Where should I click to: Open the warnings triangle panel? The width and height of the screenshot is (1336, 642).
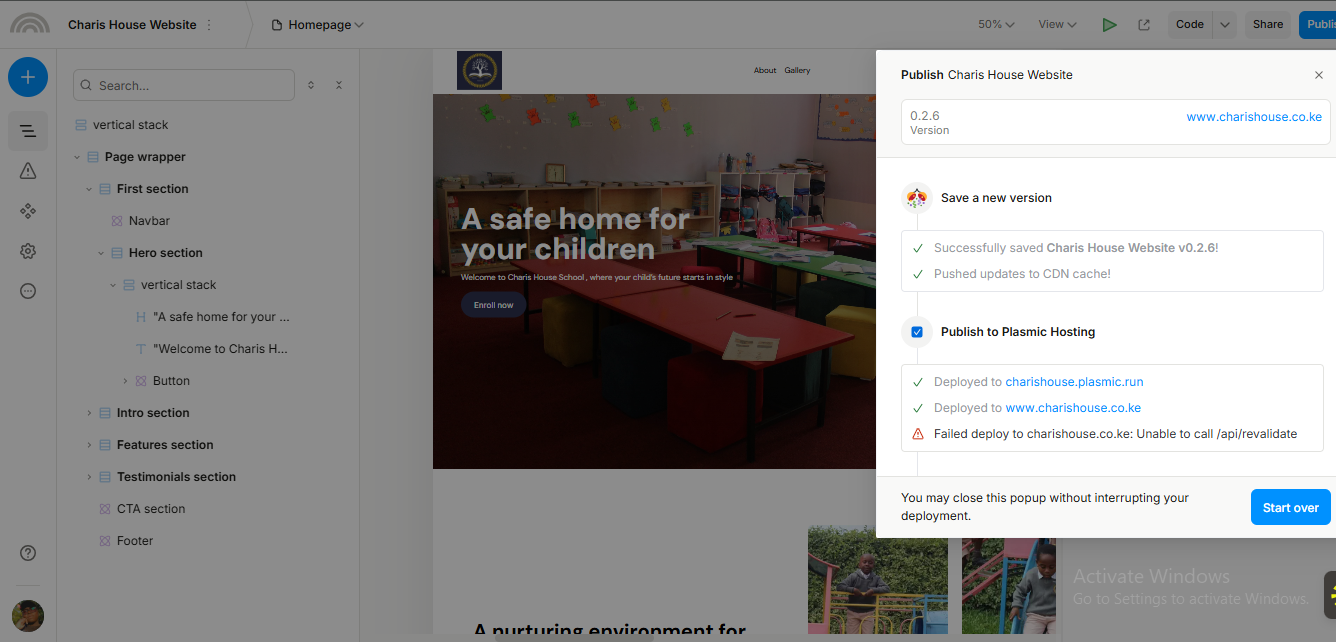point(28,171)
